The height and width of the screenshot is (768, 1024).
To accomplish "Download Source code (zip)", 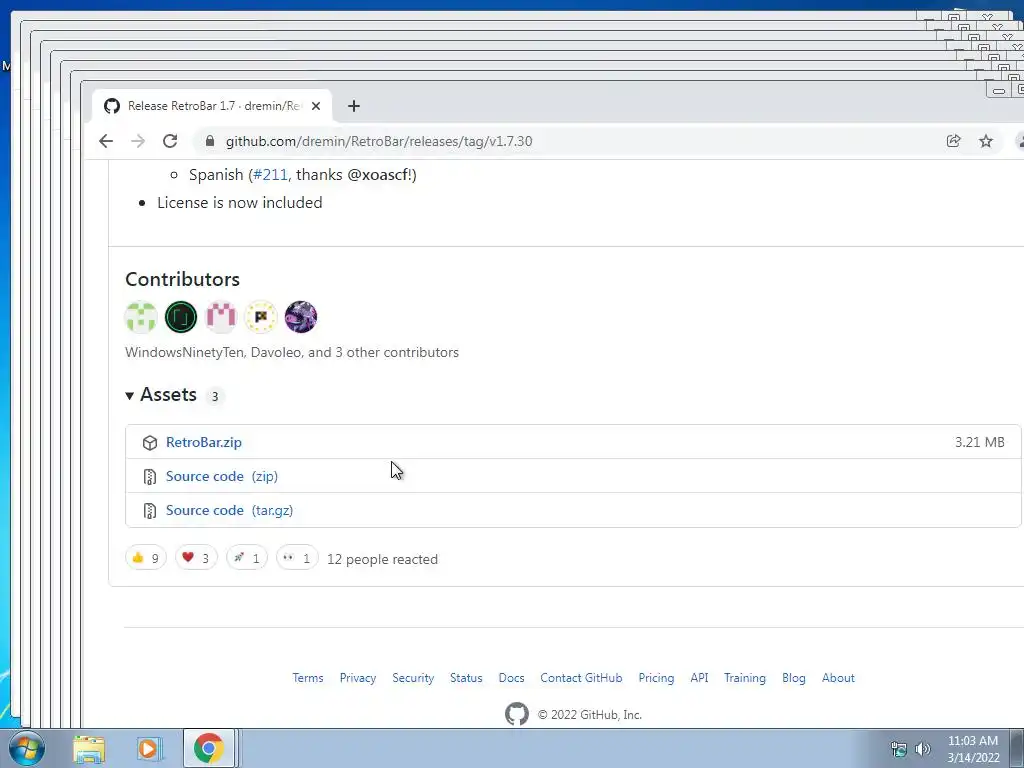I will pyautogui.click(x=222, y=476).
